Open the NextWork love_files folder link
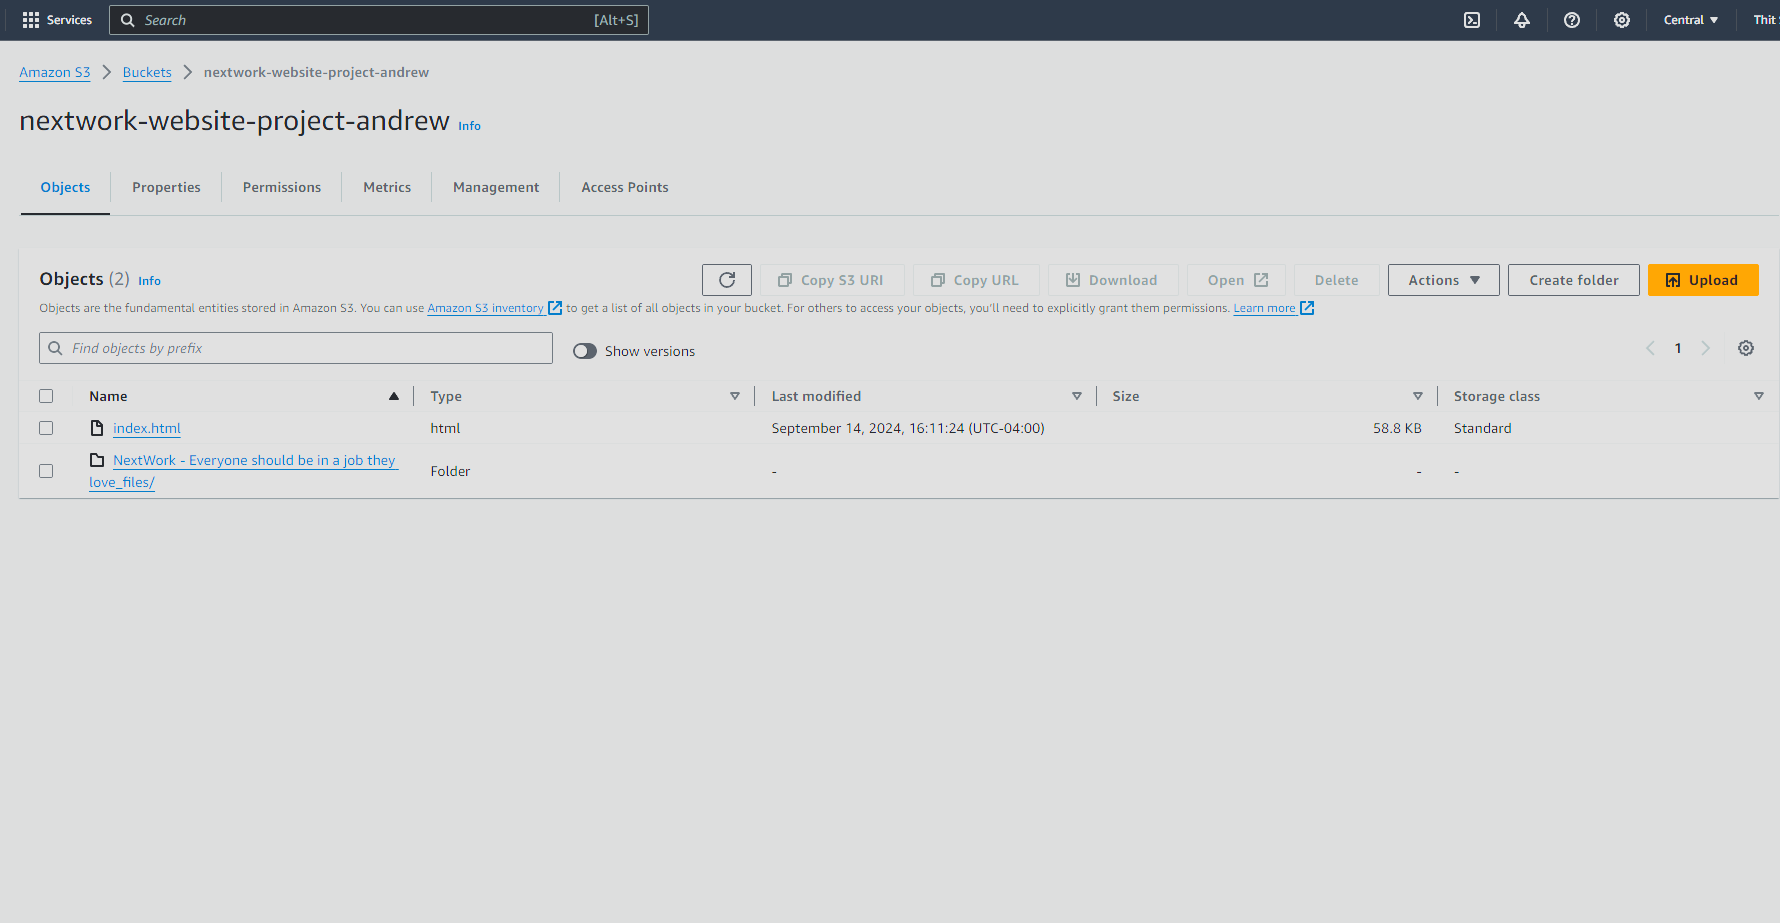Viewport: 1780px width, 923px height. pos(243,471)
